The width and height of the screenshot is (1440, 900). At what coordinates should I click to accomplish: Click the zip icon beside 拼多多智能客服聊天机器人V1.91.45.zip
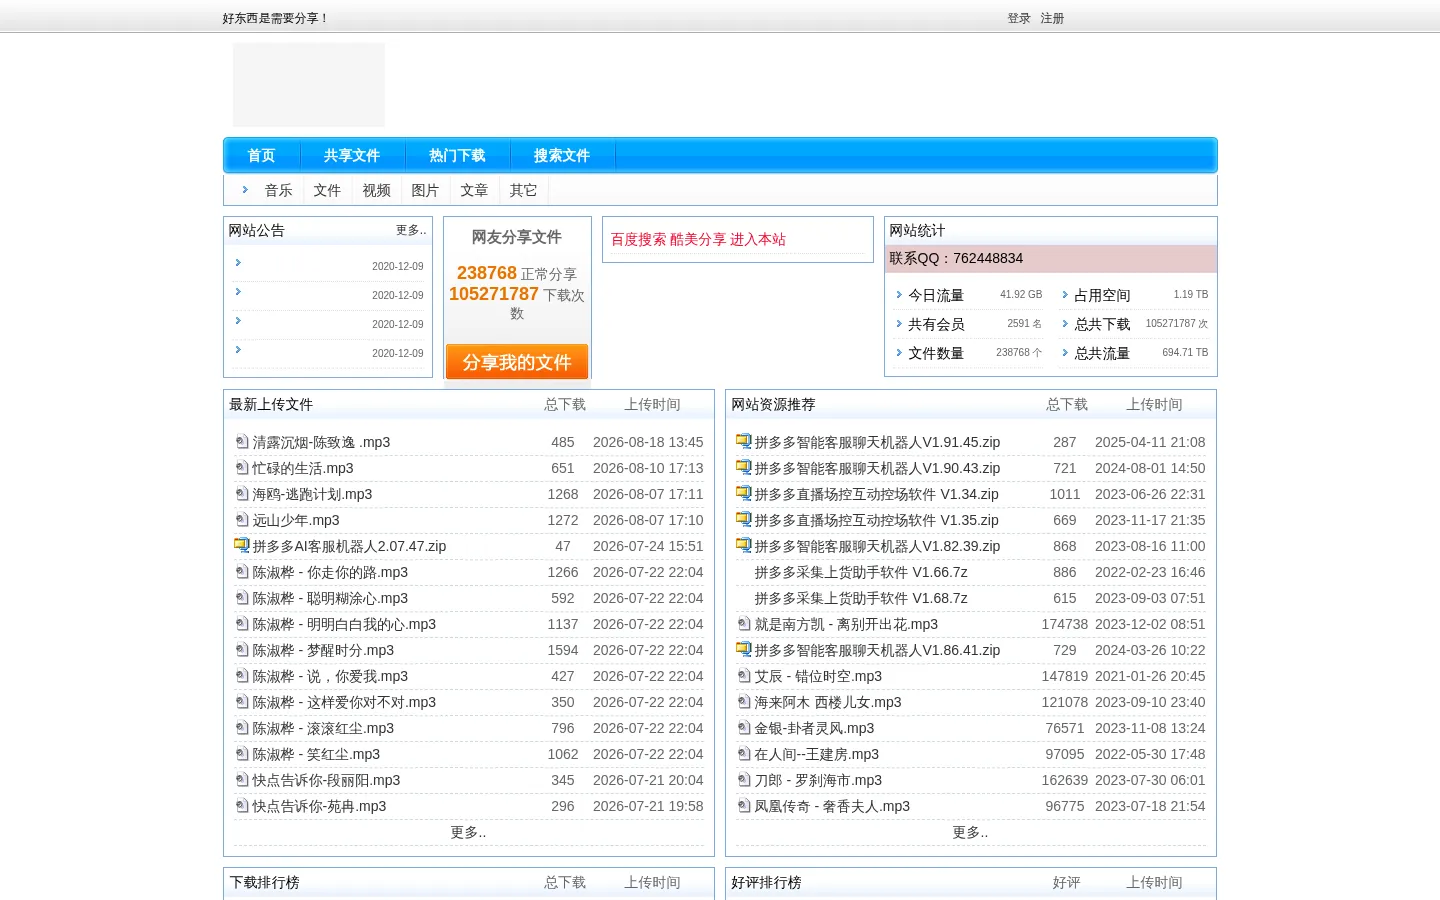pos(743,441)
